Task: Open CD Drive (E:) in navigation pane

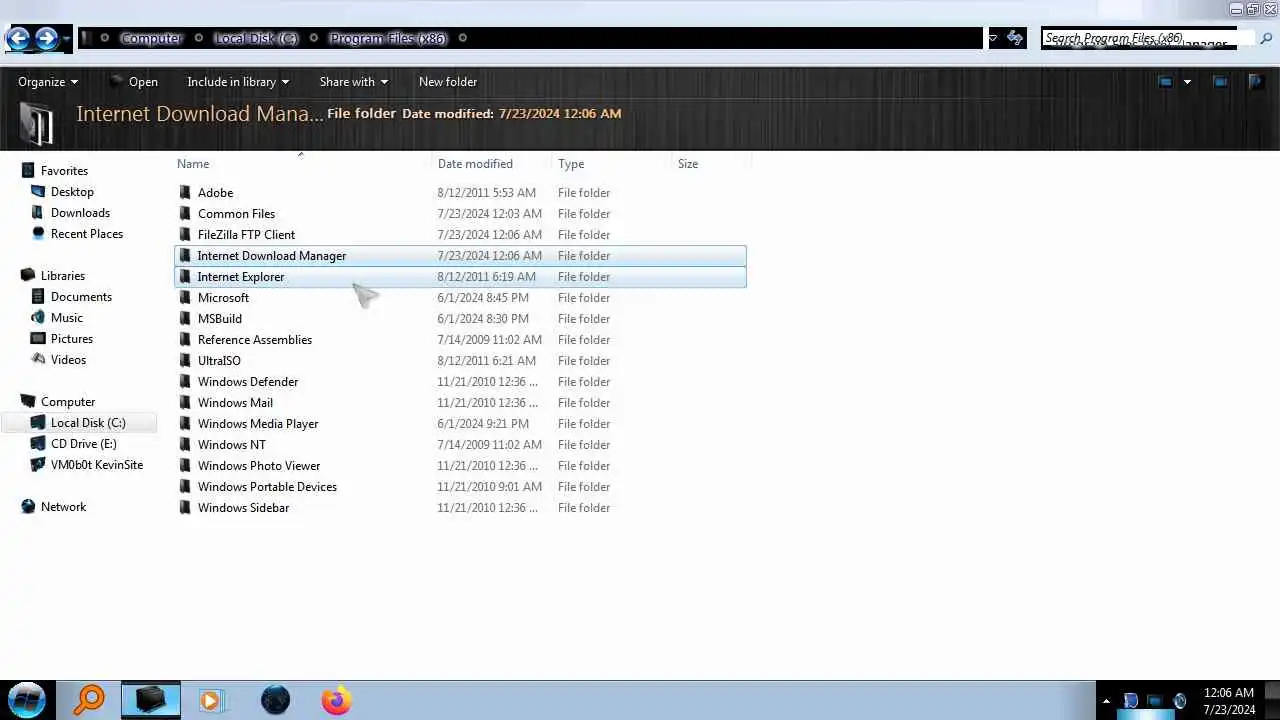Action: pyautogui.click(x=84, y=444)
